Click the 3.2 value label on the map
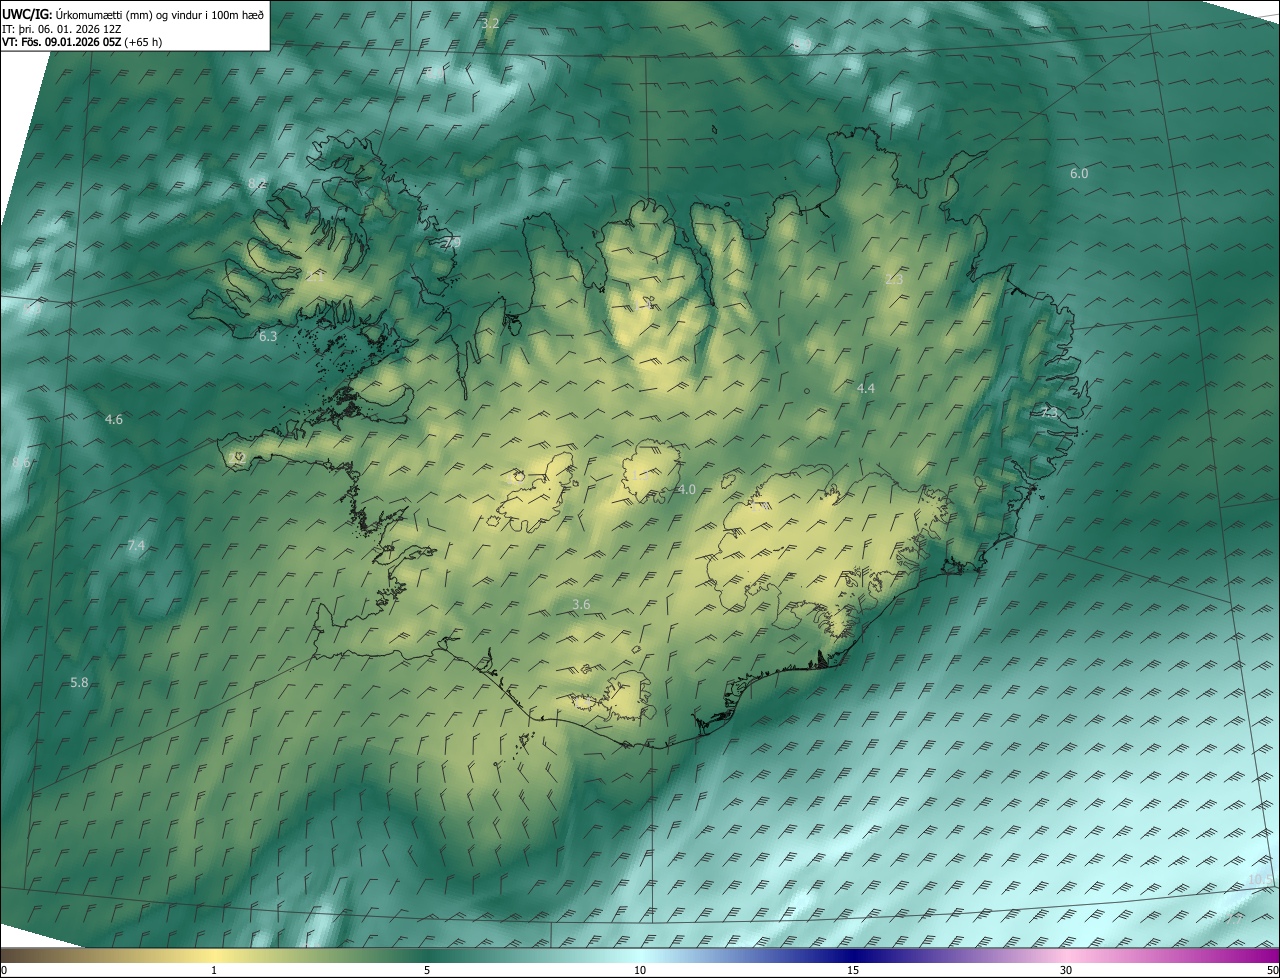This screenshot has height=978, width=1280. click(x=490, y=22)
